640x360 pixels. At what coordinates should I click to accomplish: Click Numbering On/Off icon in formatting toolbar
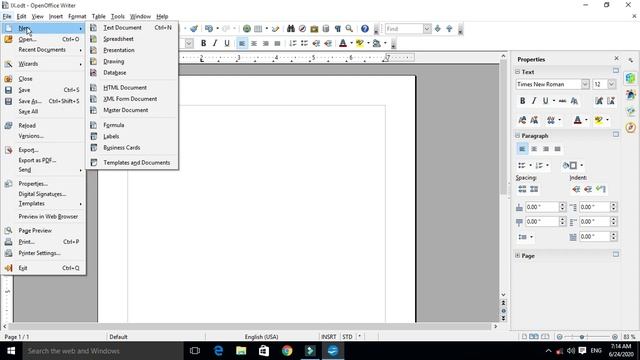293,43
